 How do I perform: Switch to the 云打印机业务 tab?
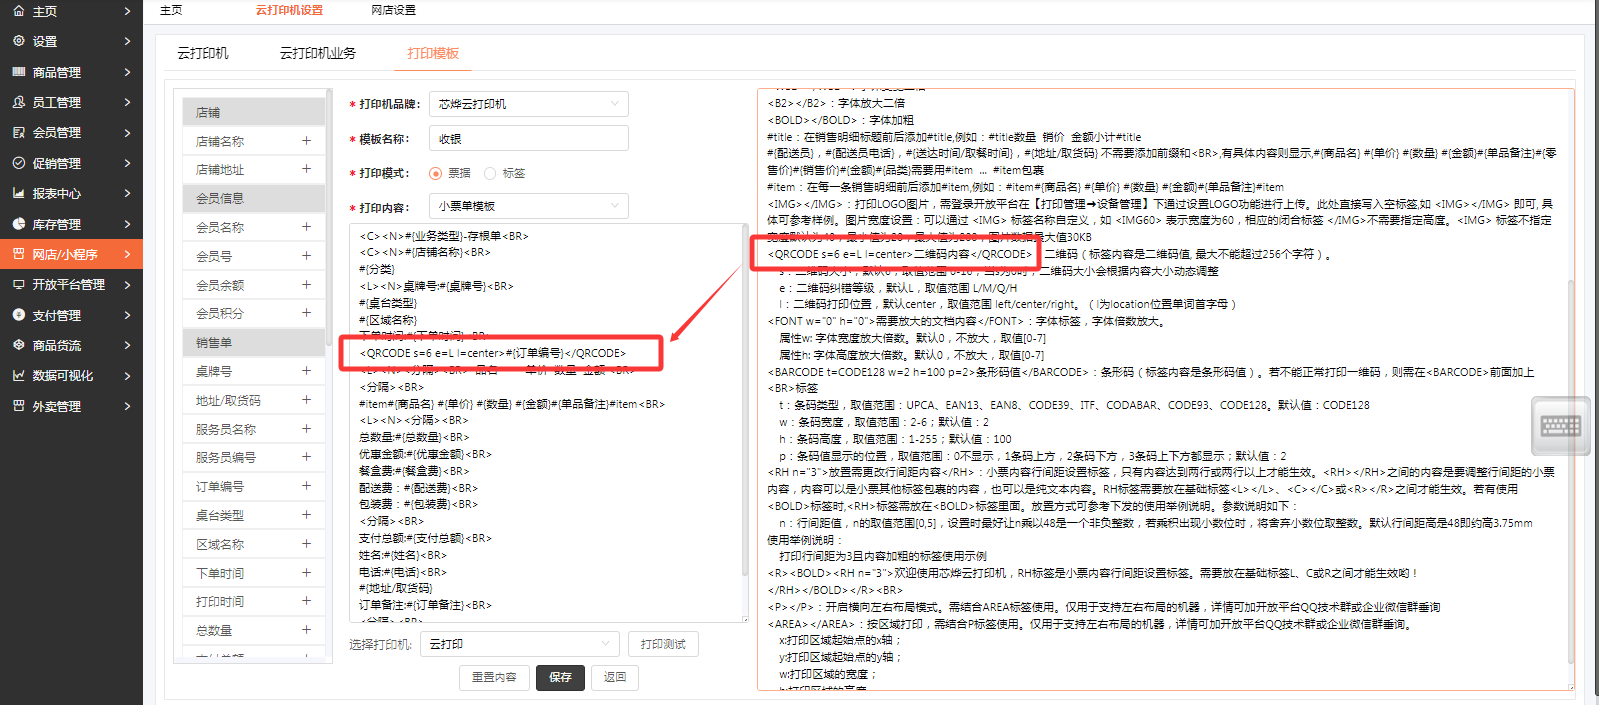pos(317,53)
